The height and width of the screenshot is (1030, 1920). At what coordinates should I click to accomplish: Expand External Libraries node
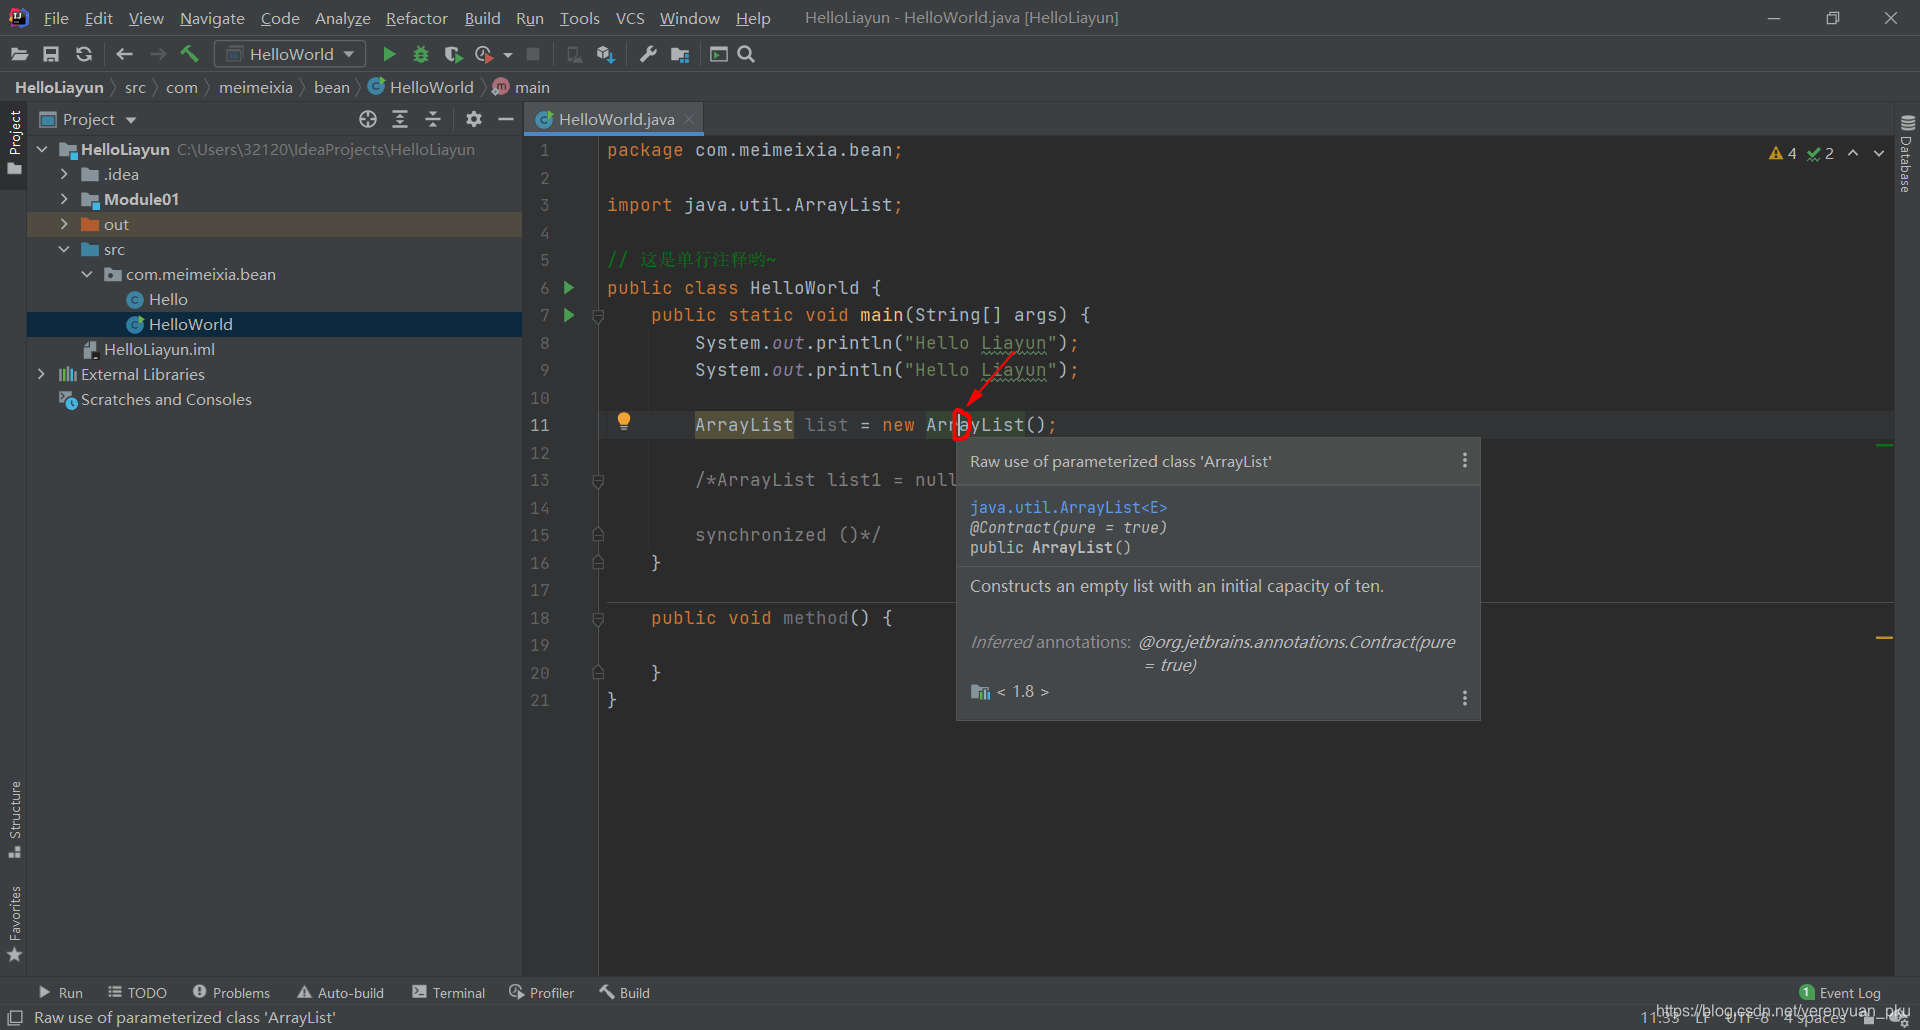[x=42, y=374]
